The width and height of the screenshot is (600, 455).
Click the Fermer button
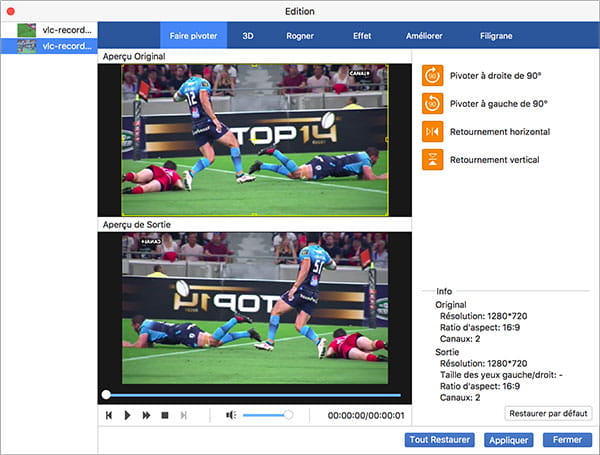pyautogui.click(x=567, y=440)
